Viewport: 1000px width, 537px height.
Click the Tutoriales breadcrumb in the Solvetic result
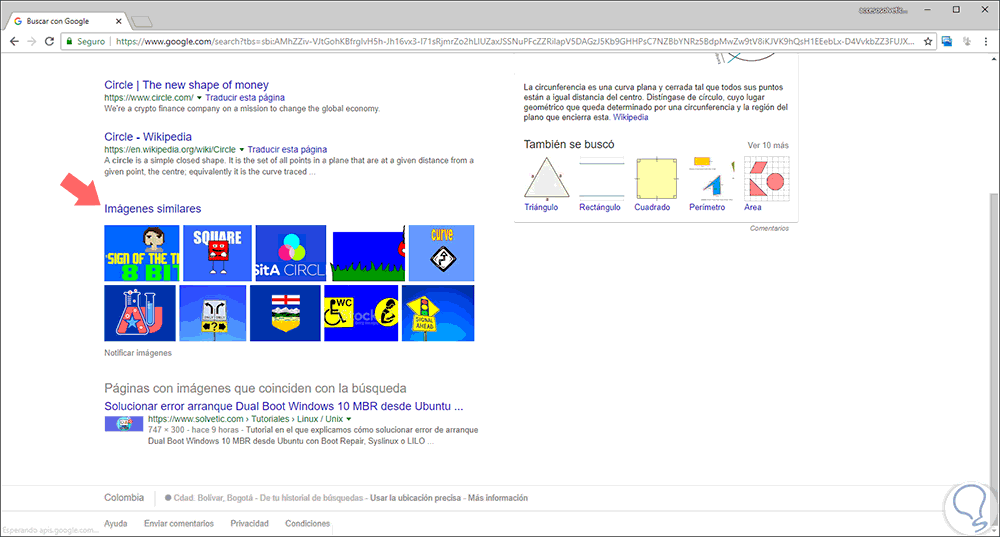(270, 419)
